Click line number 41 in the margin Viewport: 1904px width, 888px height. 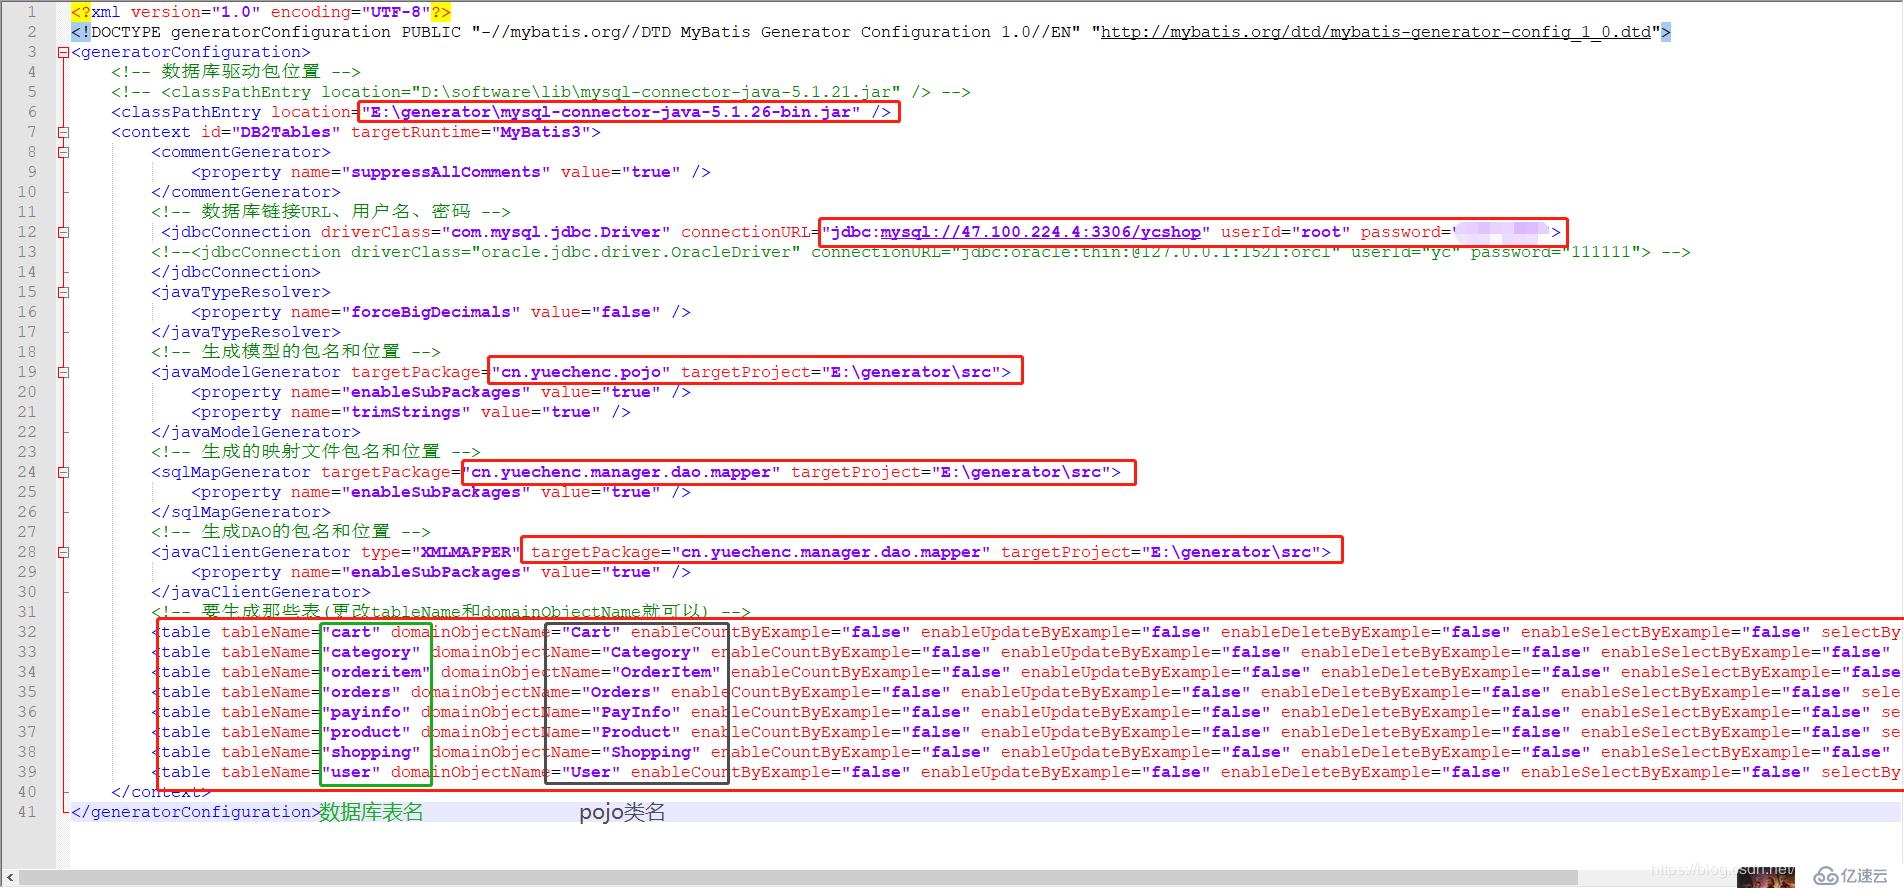click(27, 812)
